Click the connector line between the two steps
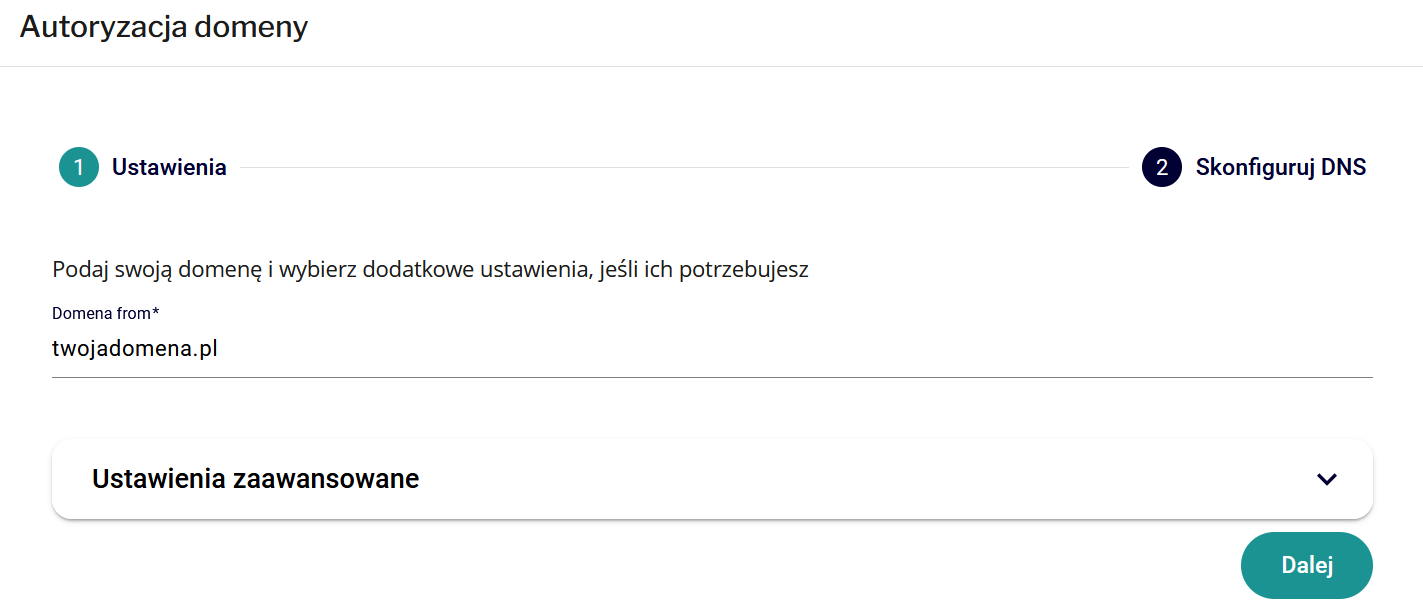1423x608 pixels. click(x=684, y=167)
